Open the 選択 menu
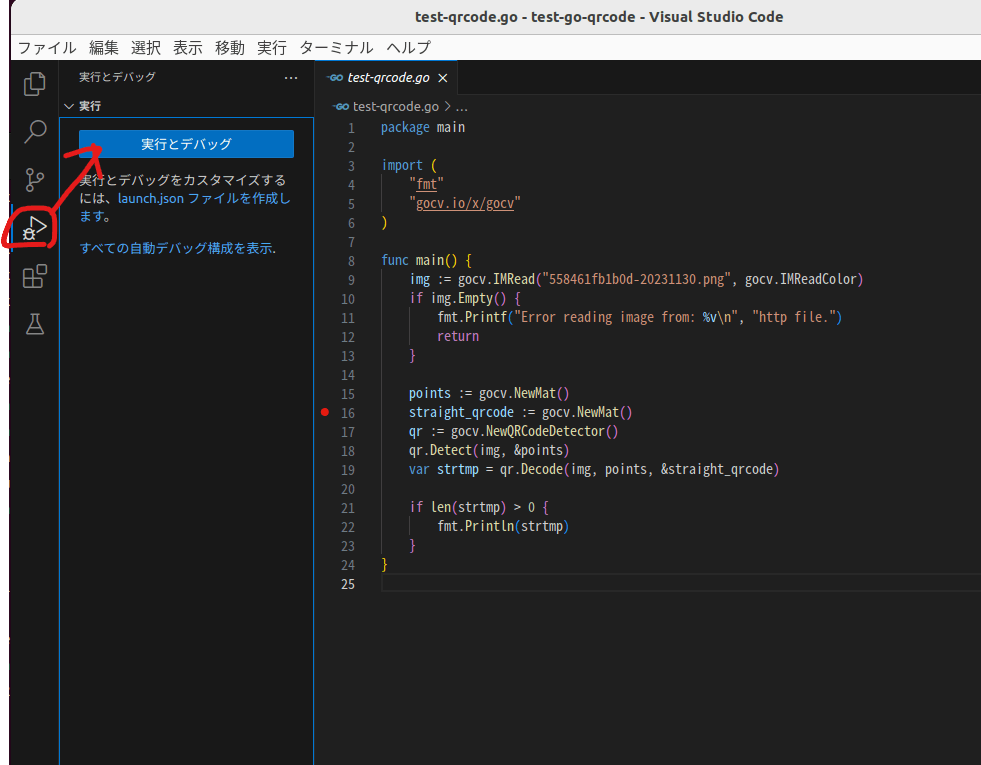981x765 pixels. (x=146, y=48)
